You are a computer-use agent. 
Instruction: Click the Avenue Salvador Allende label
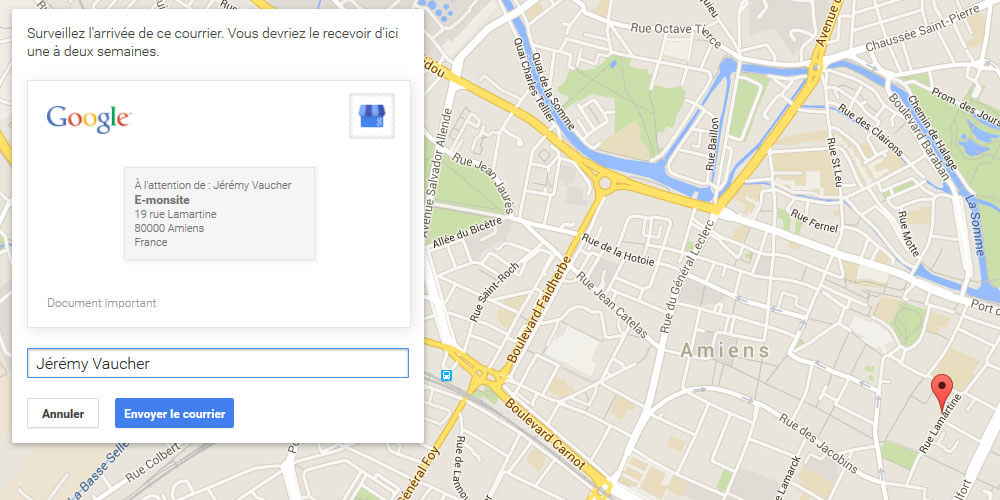[x=438, y=173]
